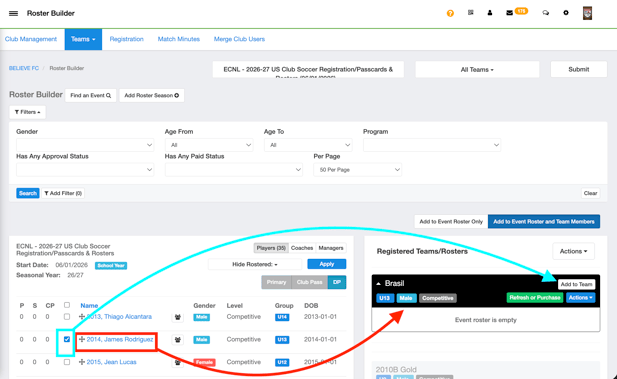Check the box for Jean Lucas
Image resolution: width=617 pixels, height=379 pixels.
coord(67,362)
